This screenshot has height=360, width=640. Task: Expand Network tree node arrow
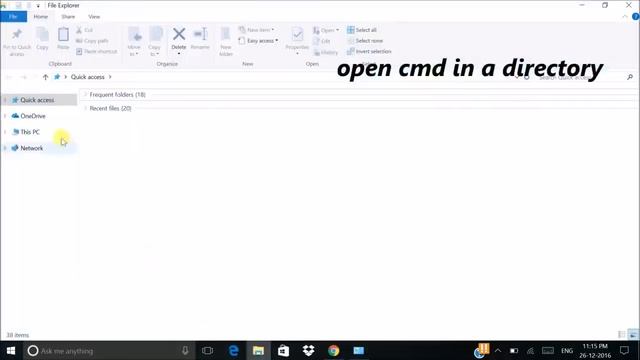[5, 148]
